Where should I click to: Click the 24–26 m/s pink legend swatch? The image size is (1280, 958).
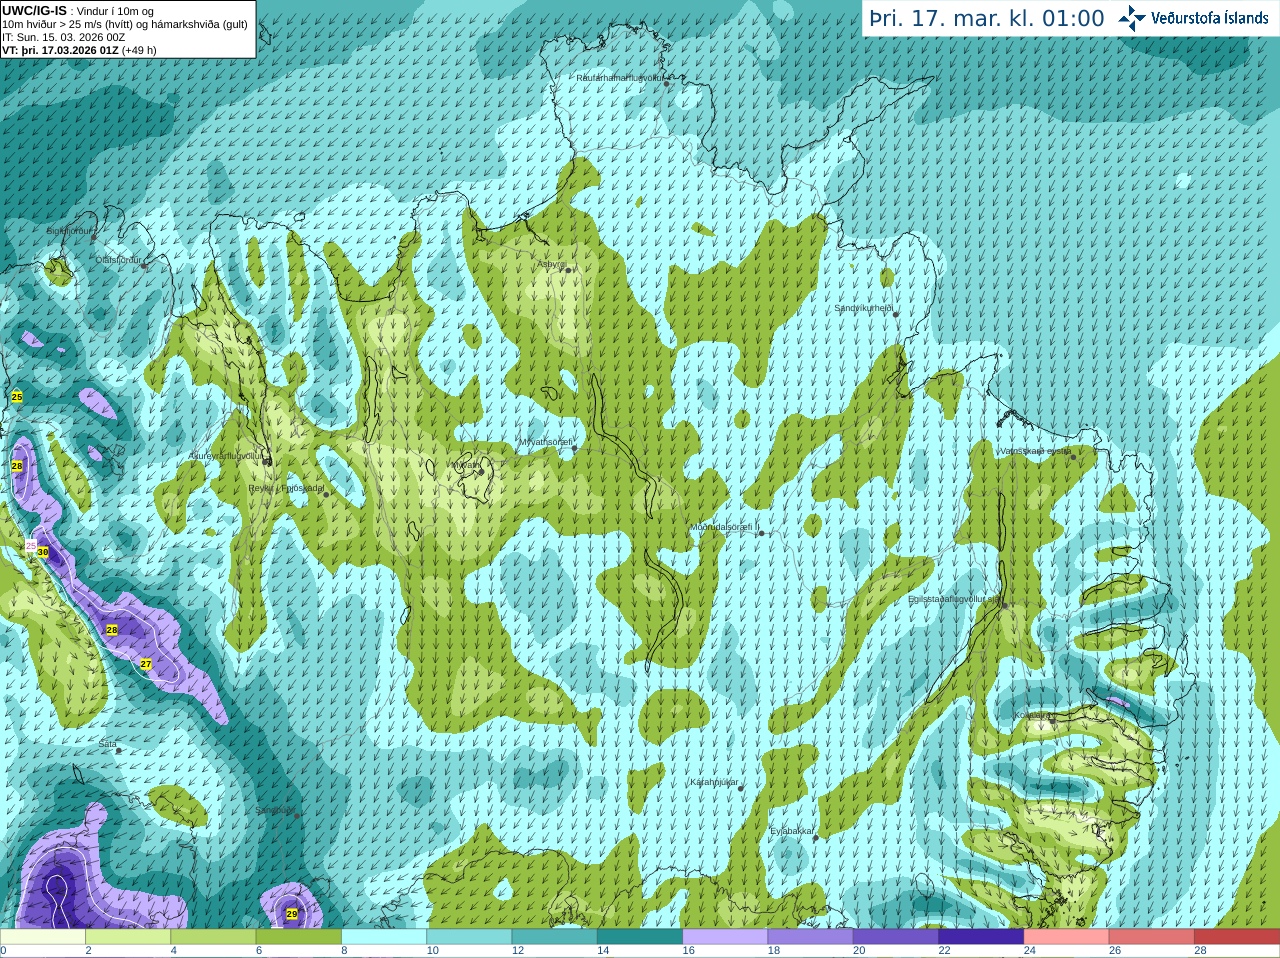click(1067, 937)
